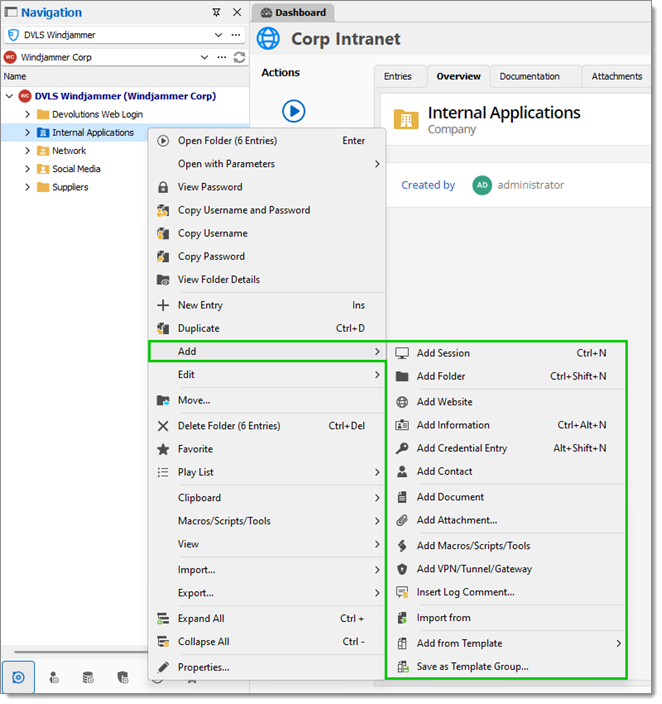Open the Windjammer Corp vault dropdown
Viewport: 662px width, 704px height.
pyautogui.click(x=205, y=57)
